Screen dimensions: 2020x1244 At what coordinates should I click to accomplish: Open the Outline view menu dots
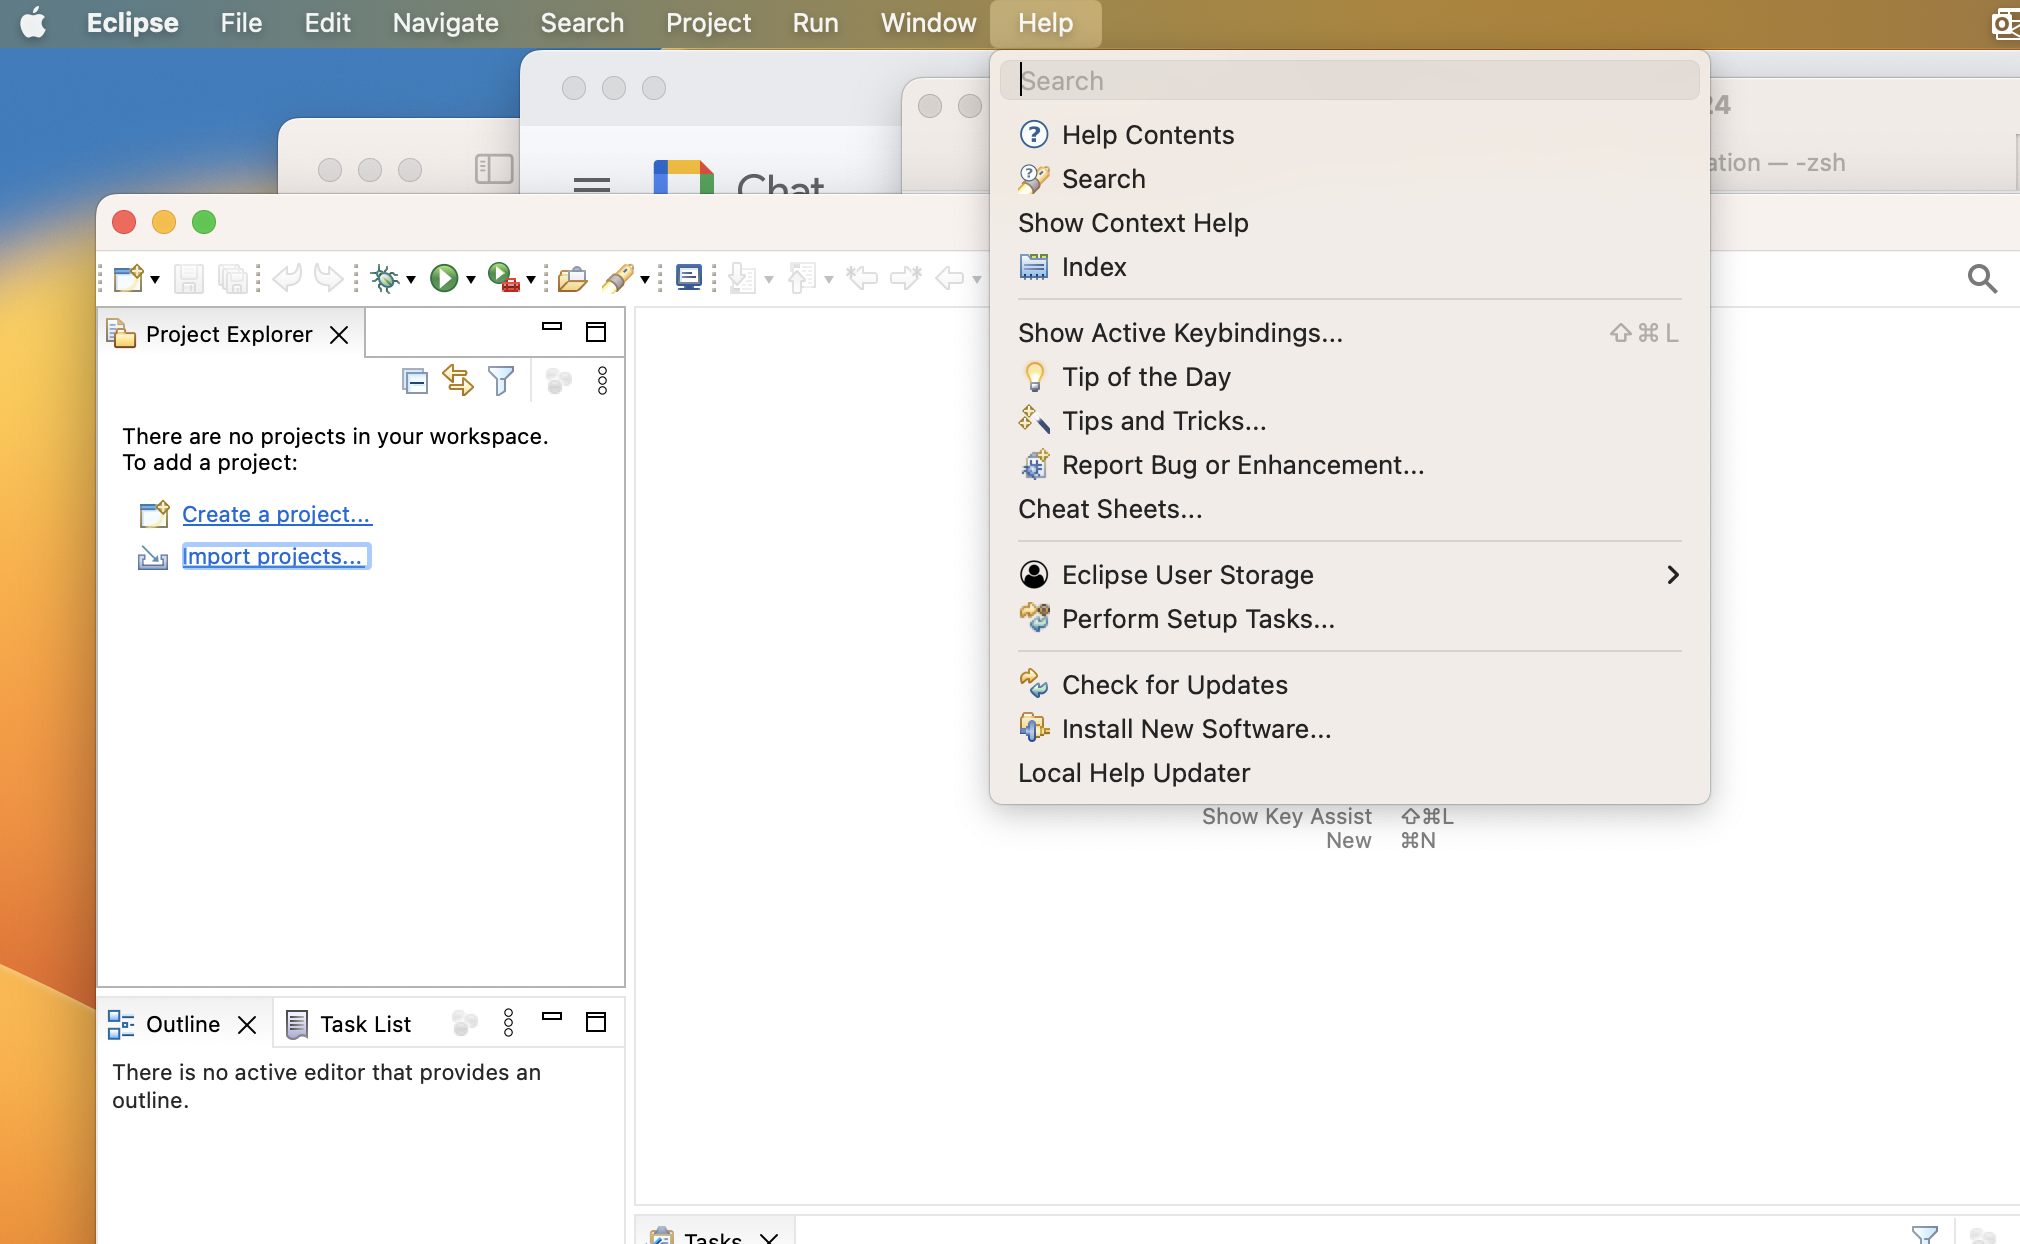click(x=508, y=1023)
